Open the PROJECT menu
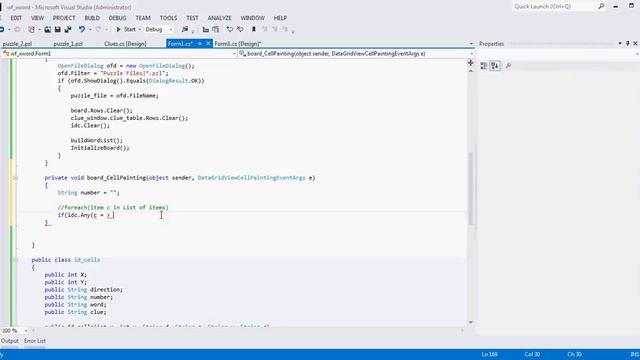640x360 pixels. click(64, 18)
